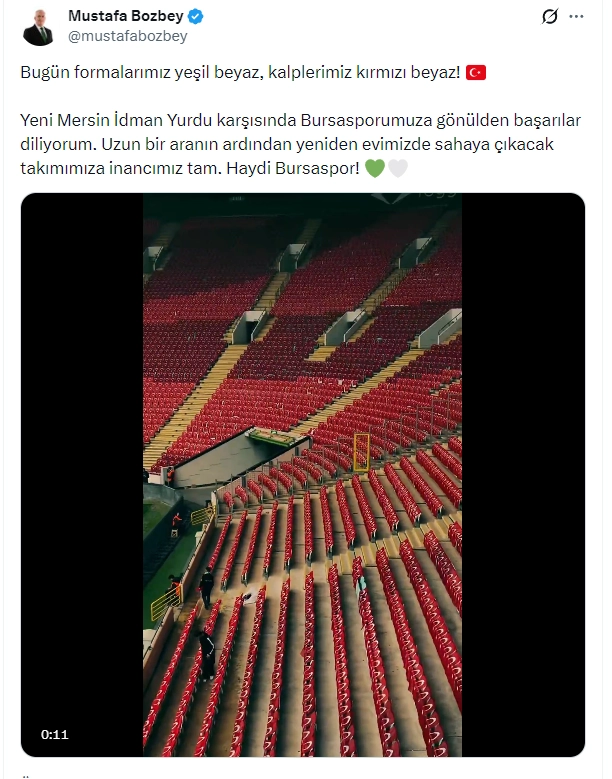This screenshot has width=612, height=779.
Task: Click the yellow gate frame in video
Action: 361,452
